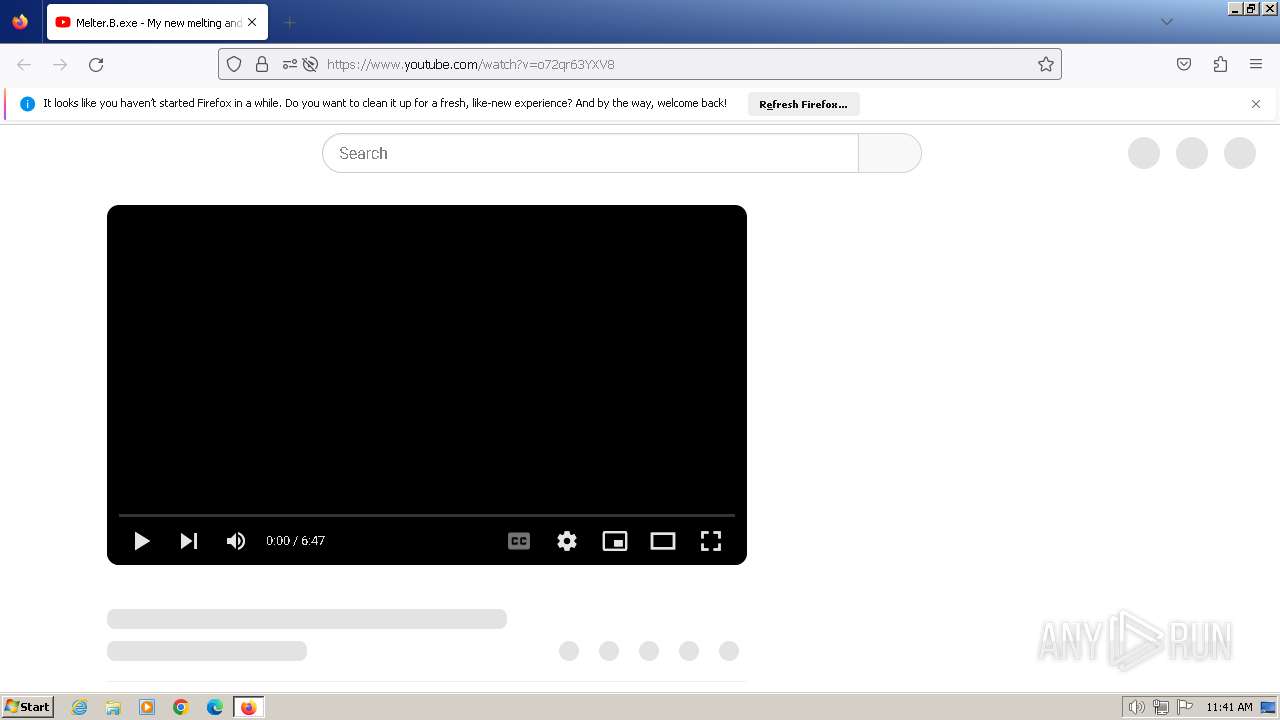
Task: Click the search submit button beside Search
Action: (890, 153)
